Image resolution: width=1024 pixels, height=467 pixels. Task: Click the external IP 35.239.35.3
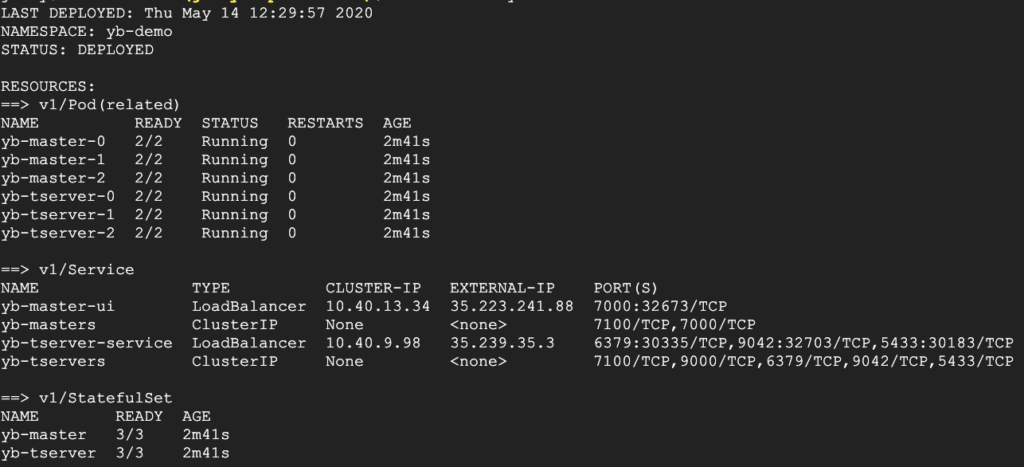click(502, 342)
